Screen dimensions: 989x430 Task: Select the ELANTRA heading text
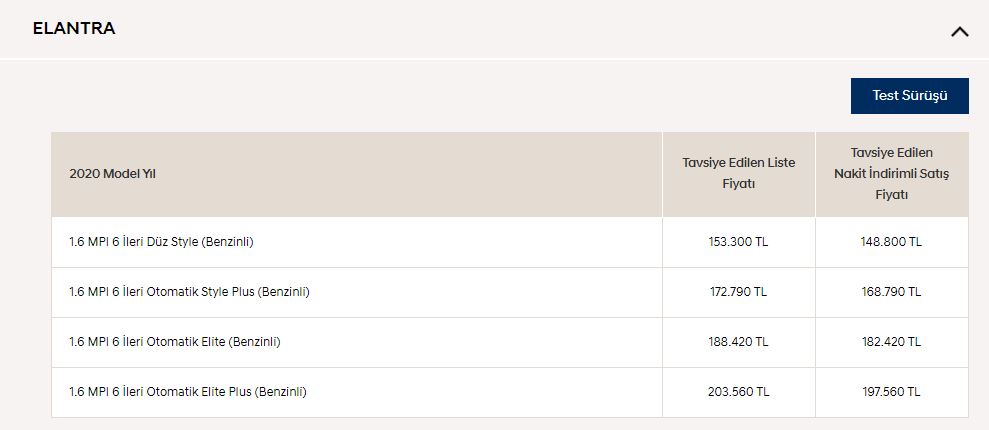[74, 28]
